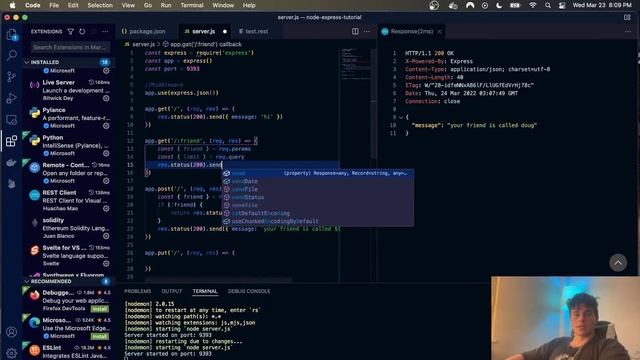This screenshot has width=640, height=360.
Task: Open REST Client extension manage gear
Action: pyautogui.click(x=106, y=209)
